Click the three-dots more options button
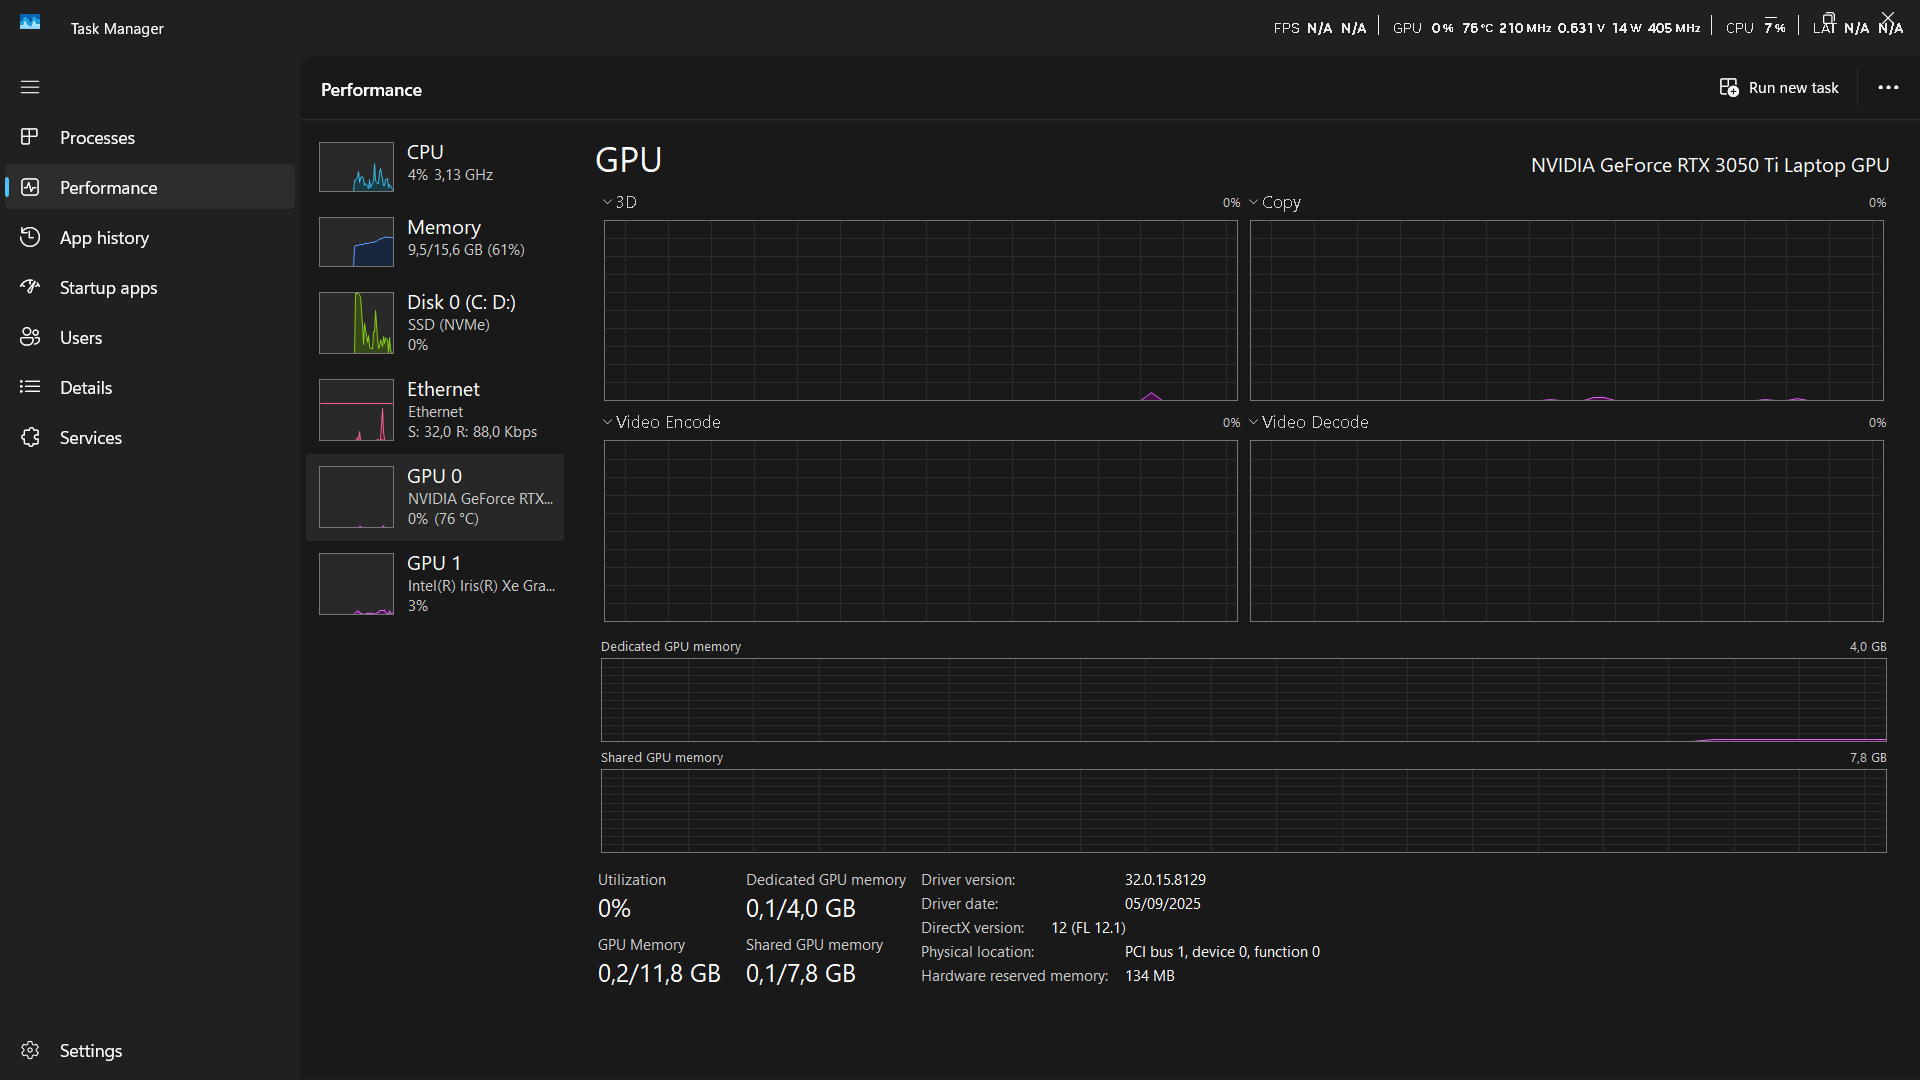This screenshot has height=1080, width=1920. [1888, 88]
